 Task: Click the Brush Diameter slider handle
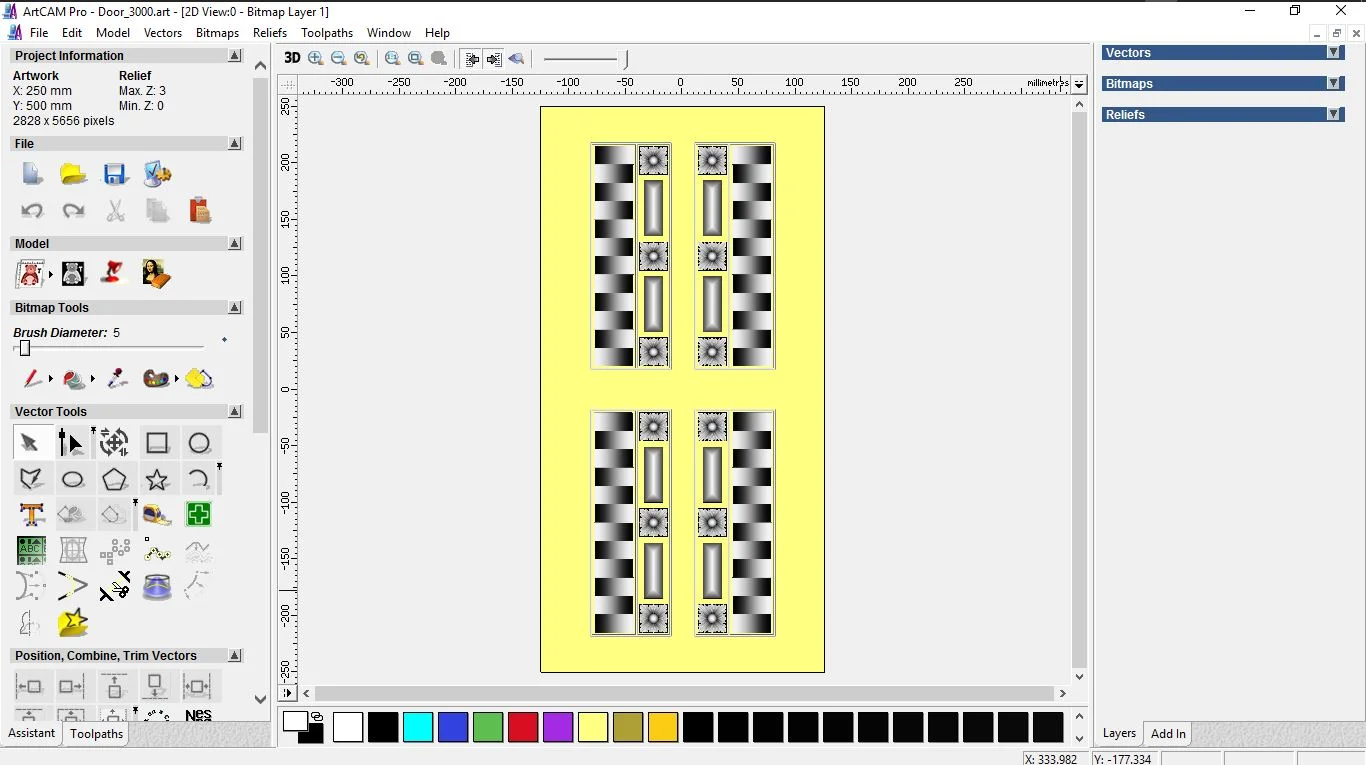click(x=25, y=348)
